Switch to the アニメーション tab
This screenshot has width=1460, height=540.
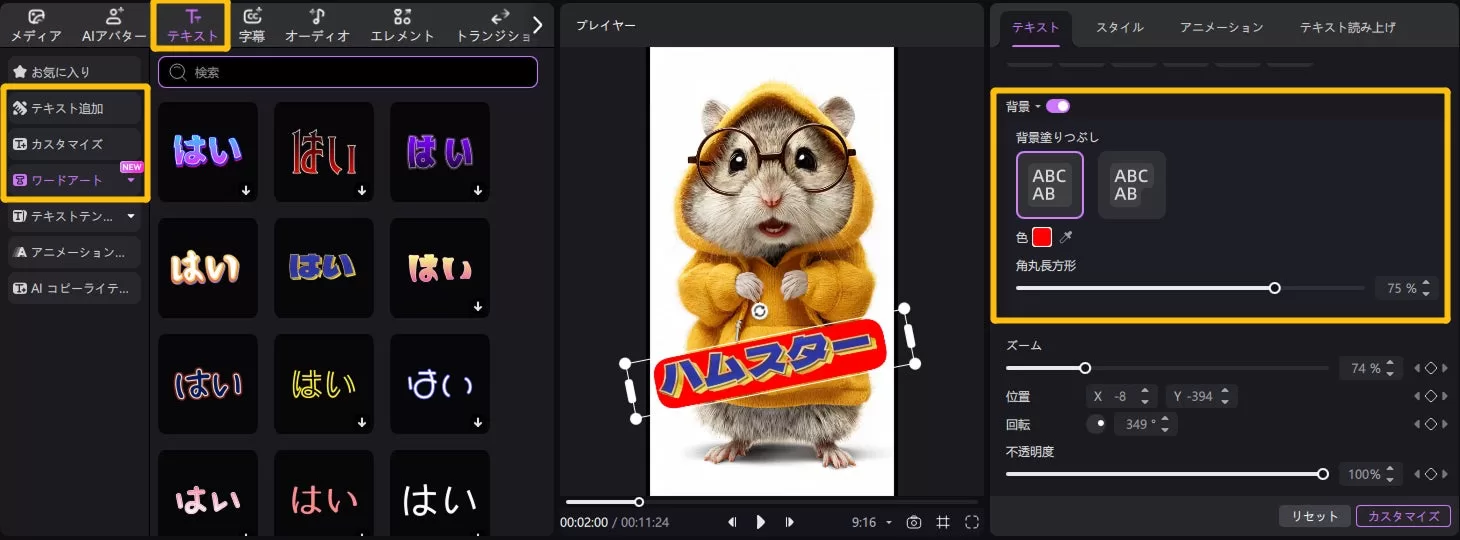[x=1221, y=28]
